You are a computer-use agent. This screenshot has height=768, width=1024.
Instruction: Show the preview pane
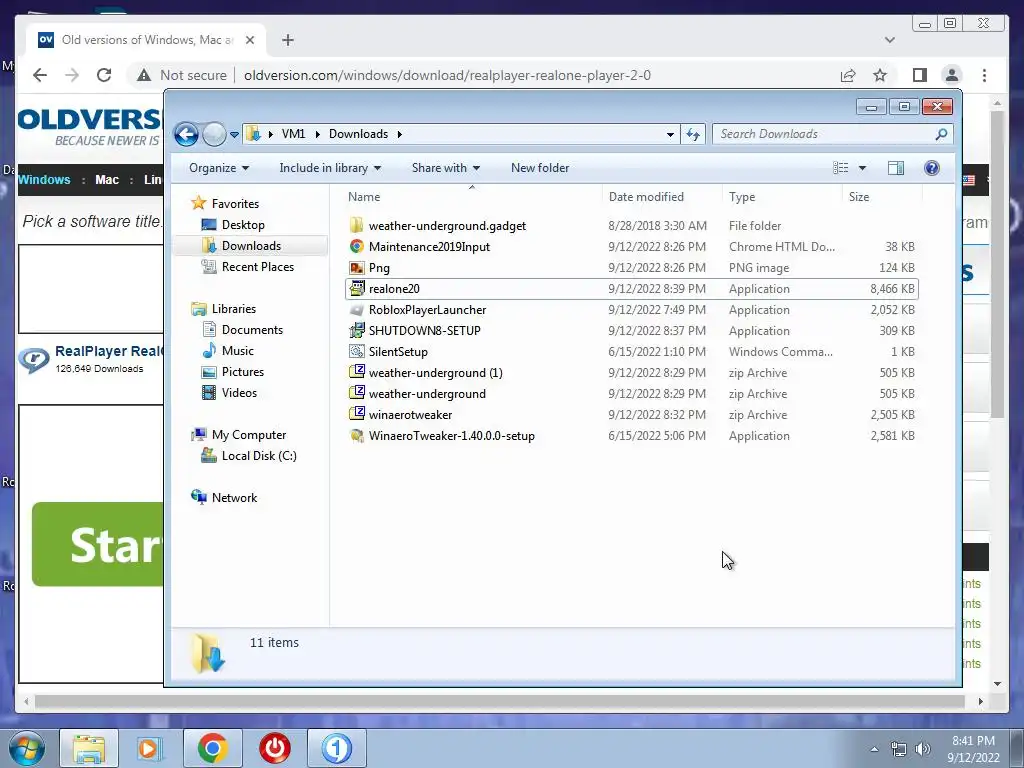click(895, 168)
